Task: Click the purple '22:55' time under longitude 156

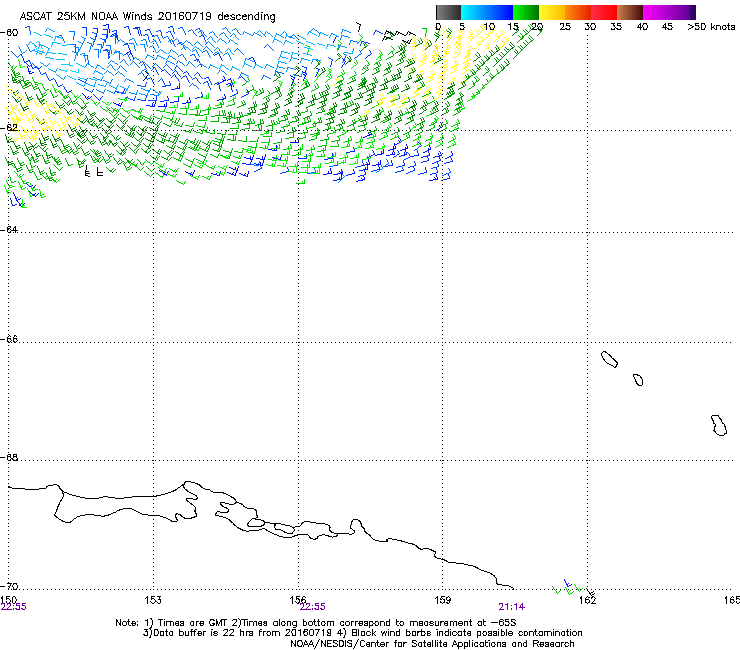Action: tap(312, 607)
